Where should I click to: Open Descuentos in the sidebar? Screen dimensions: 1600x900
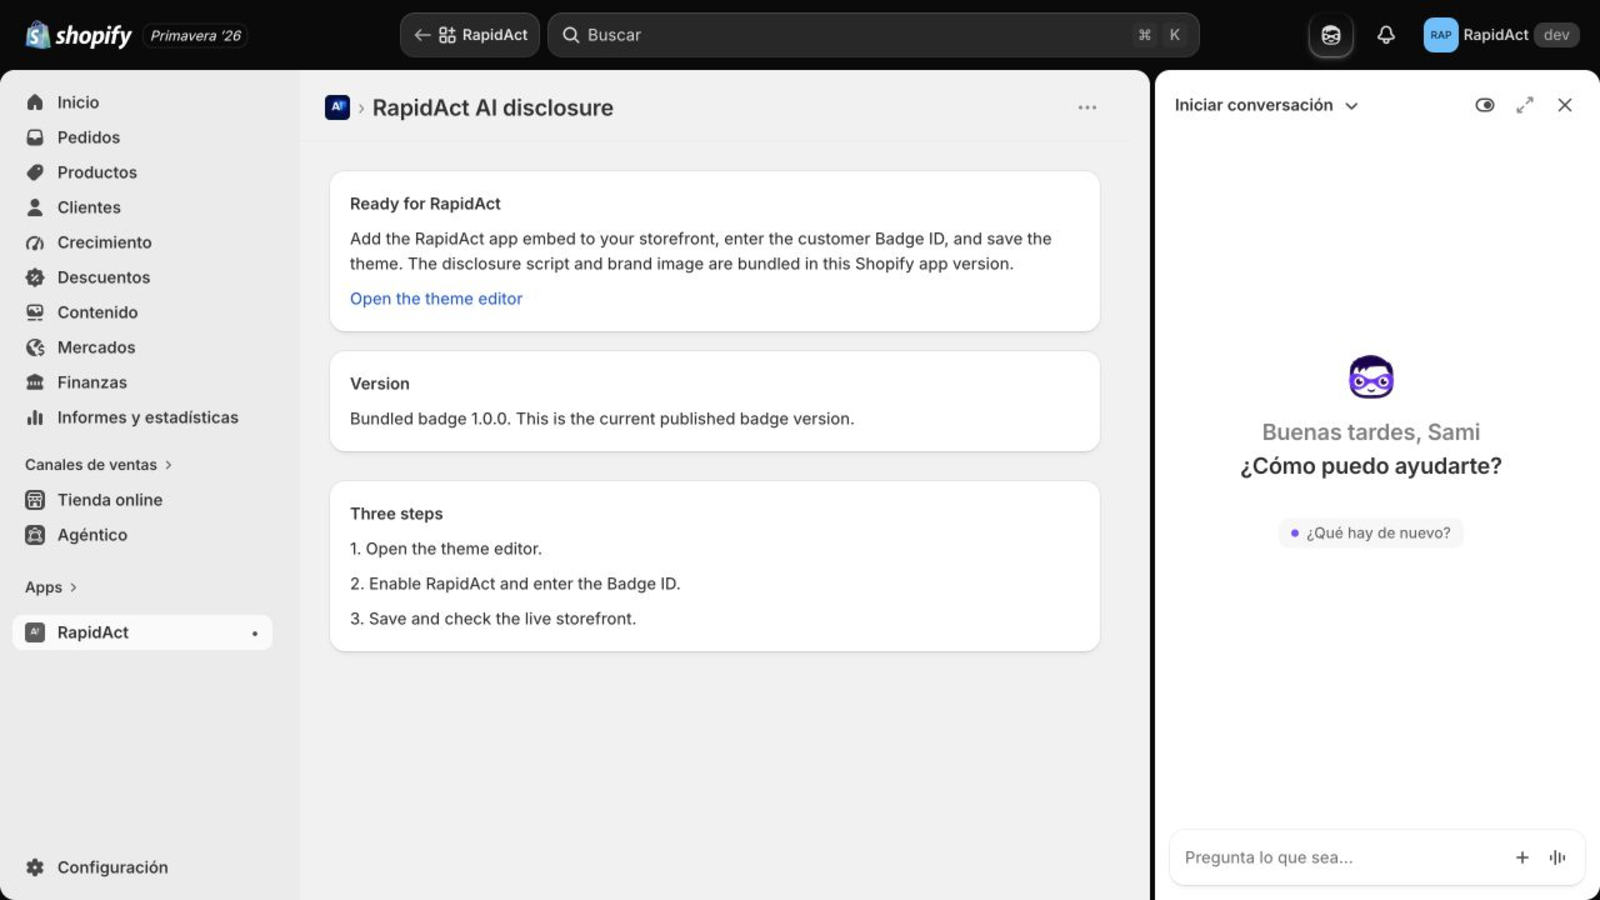142,277
